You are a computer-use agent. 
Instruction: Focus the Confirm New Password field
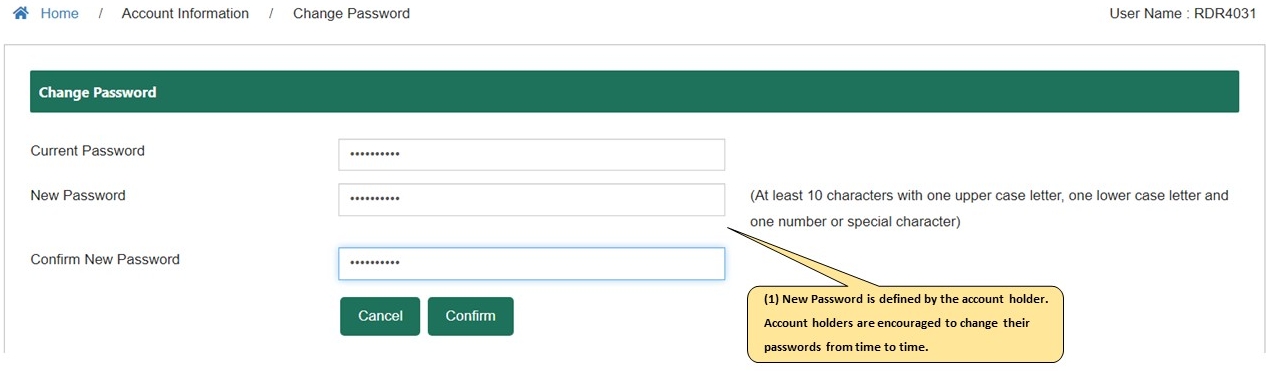pyautogui.click(x=531, y=263)
